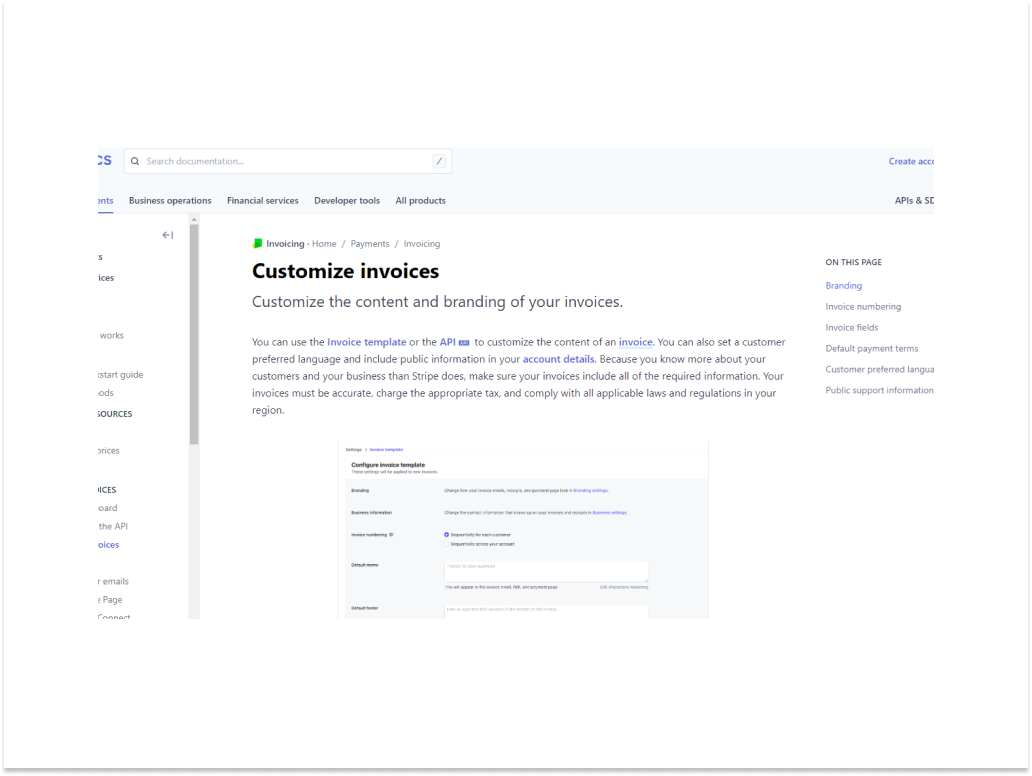Go to Payments in the breadcrumb
The image size is (1032, 776).
(x=370, y=243)
